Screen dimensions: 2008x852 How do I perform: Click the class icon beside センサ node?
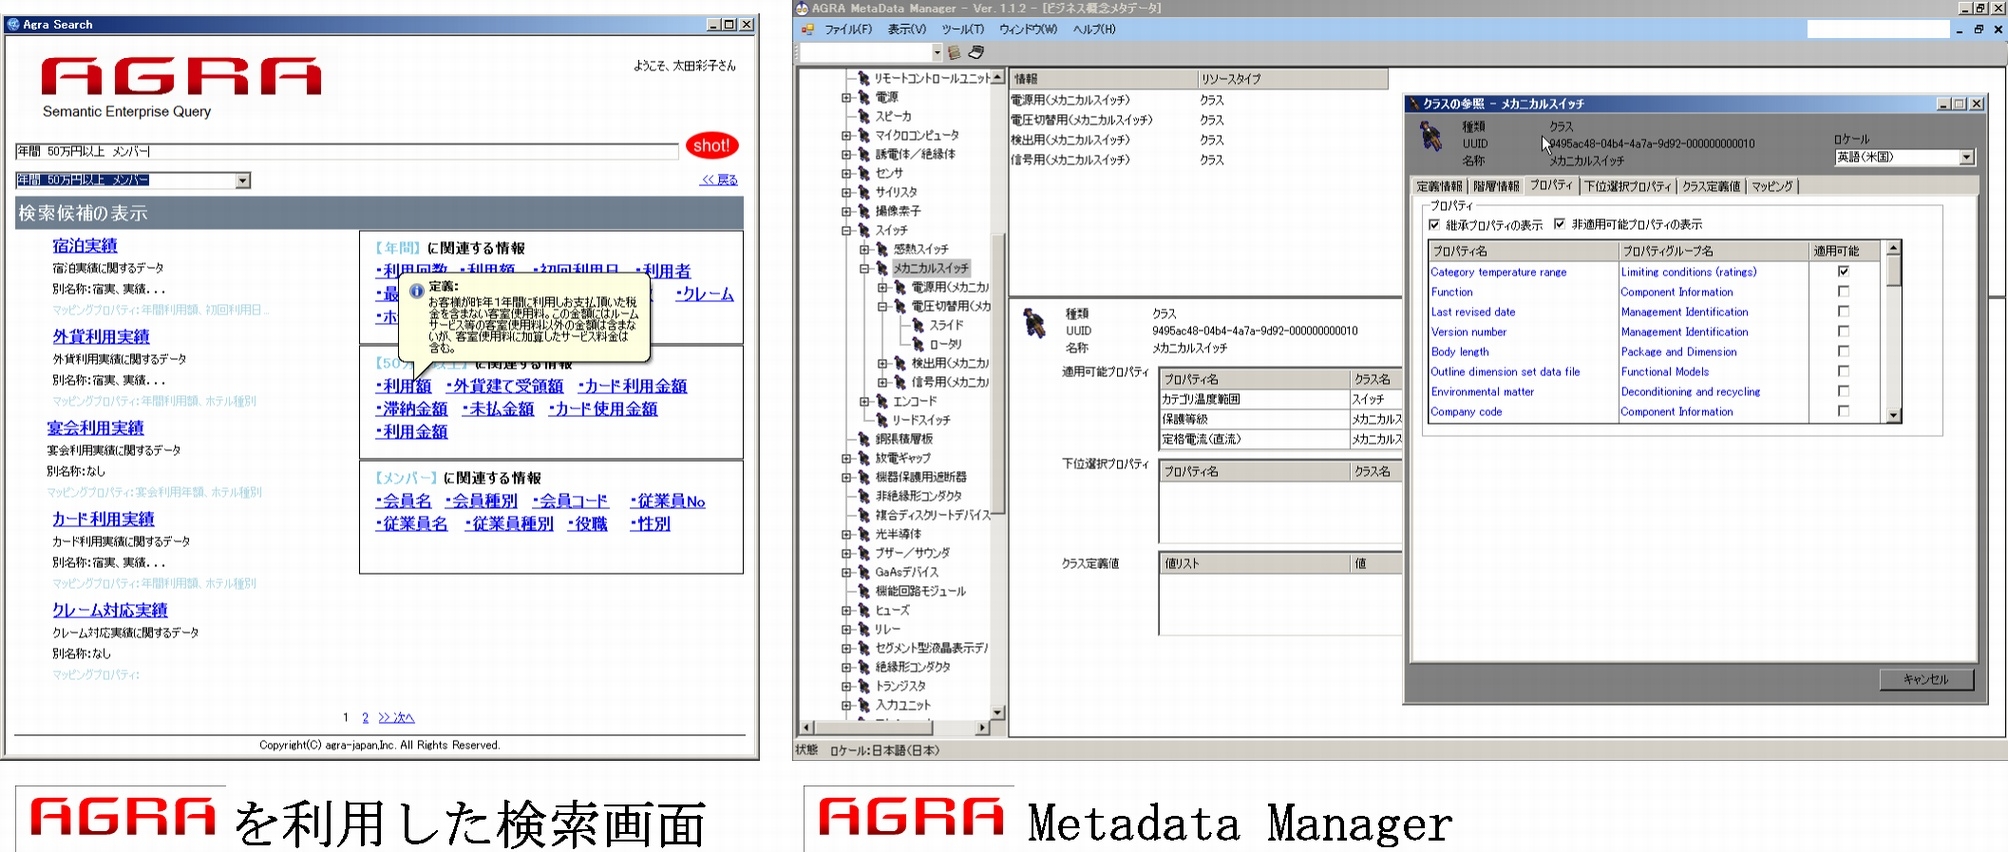point(864,173)
